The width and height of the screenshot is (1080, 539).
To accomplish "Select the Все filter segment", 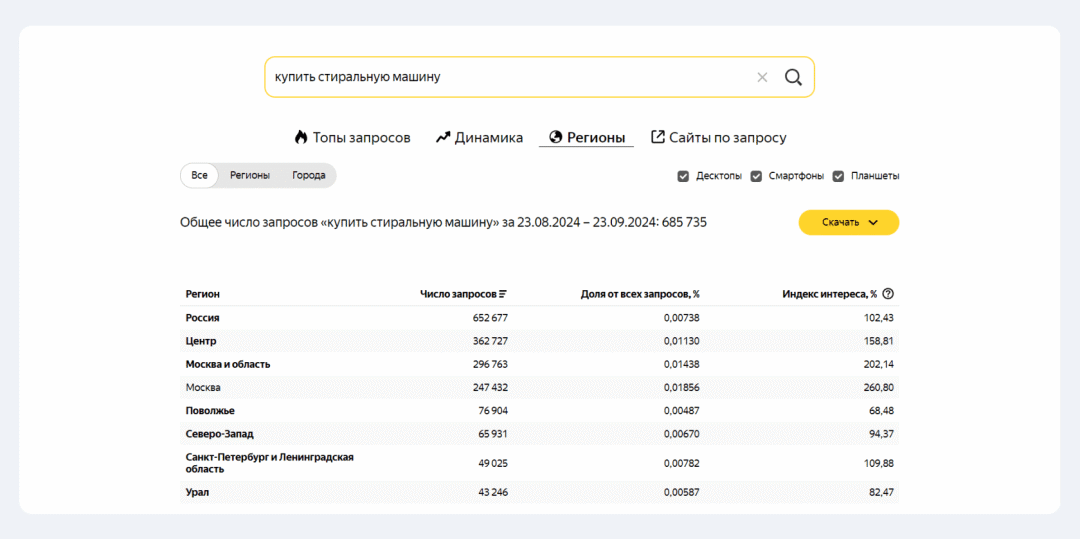I will (199, 176).
